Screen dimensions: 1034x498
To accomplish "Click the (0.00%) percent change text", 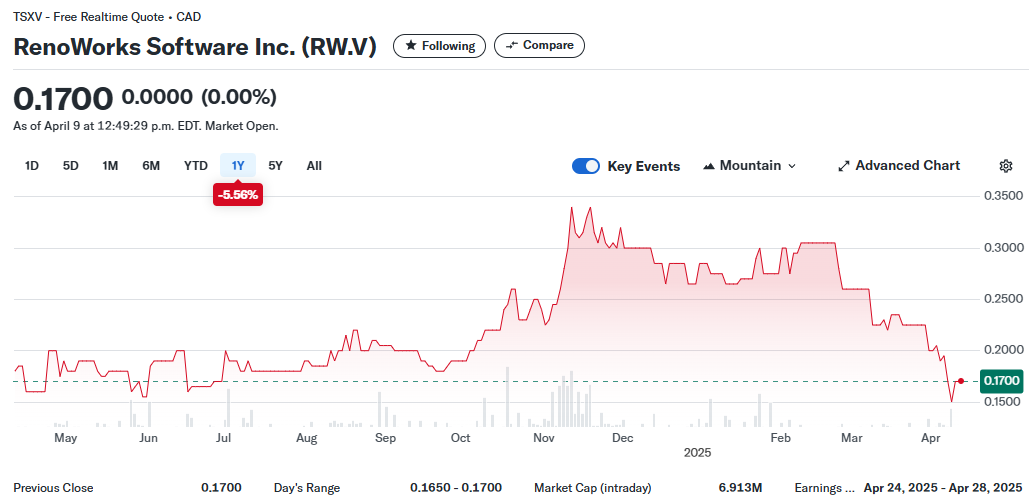I will 239,98.
